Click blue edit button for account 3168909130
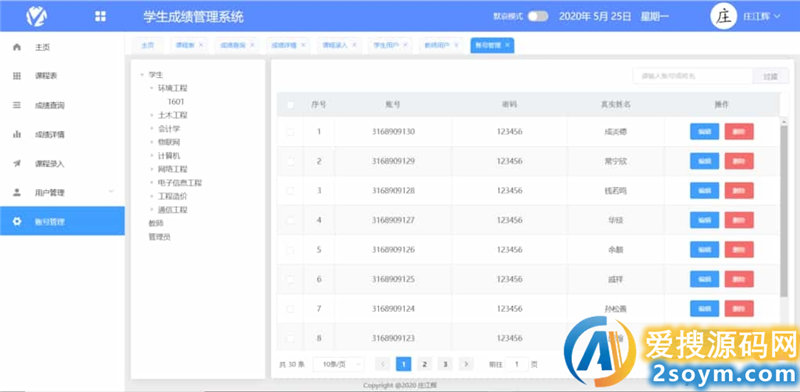Viewport: 800px width, 392px height. 705,132
